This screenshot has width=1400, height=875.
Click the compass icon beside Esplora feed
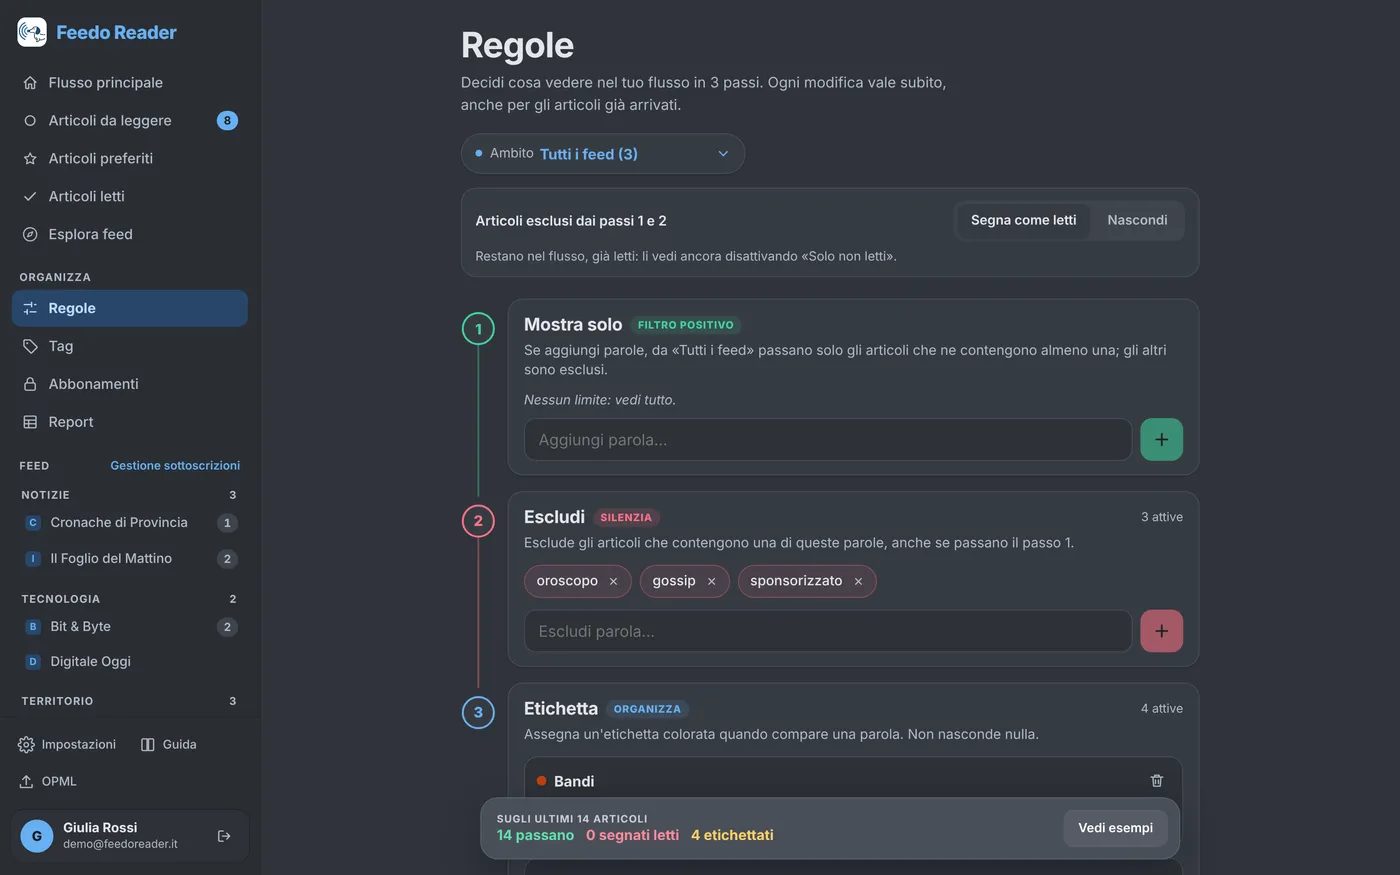30,234
